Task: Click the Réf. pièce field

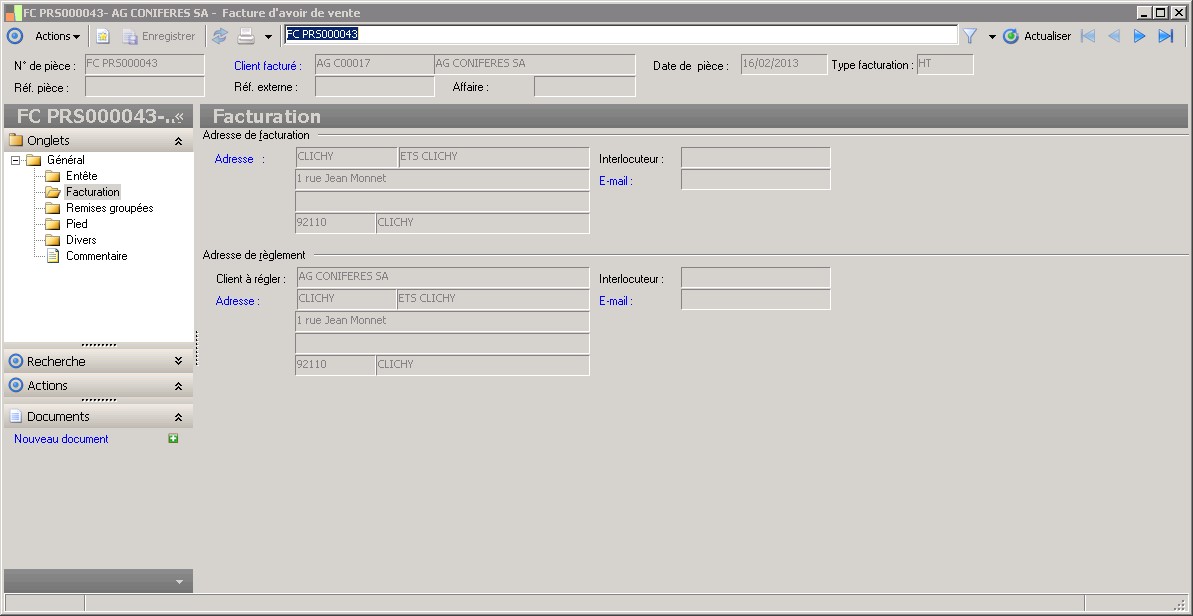Action: (x=145, y=87)
